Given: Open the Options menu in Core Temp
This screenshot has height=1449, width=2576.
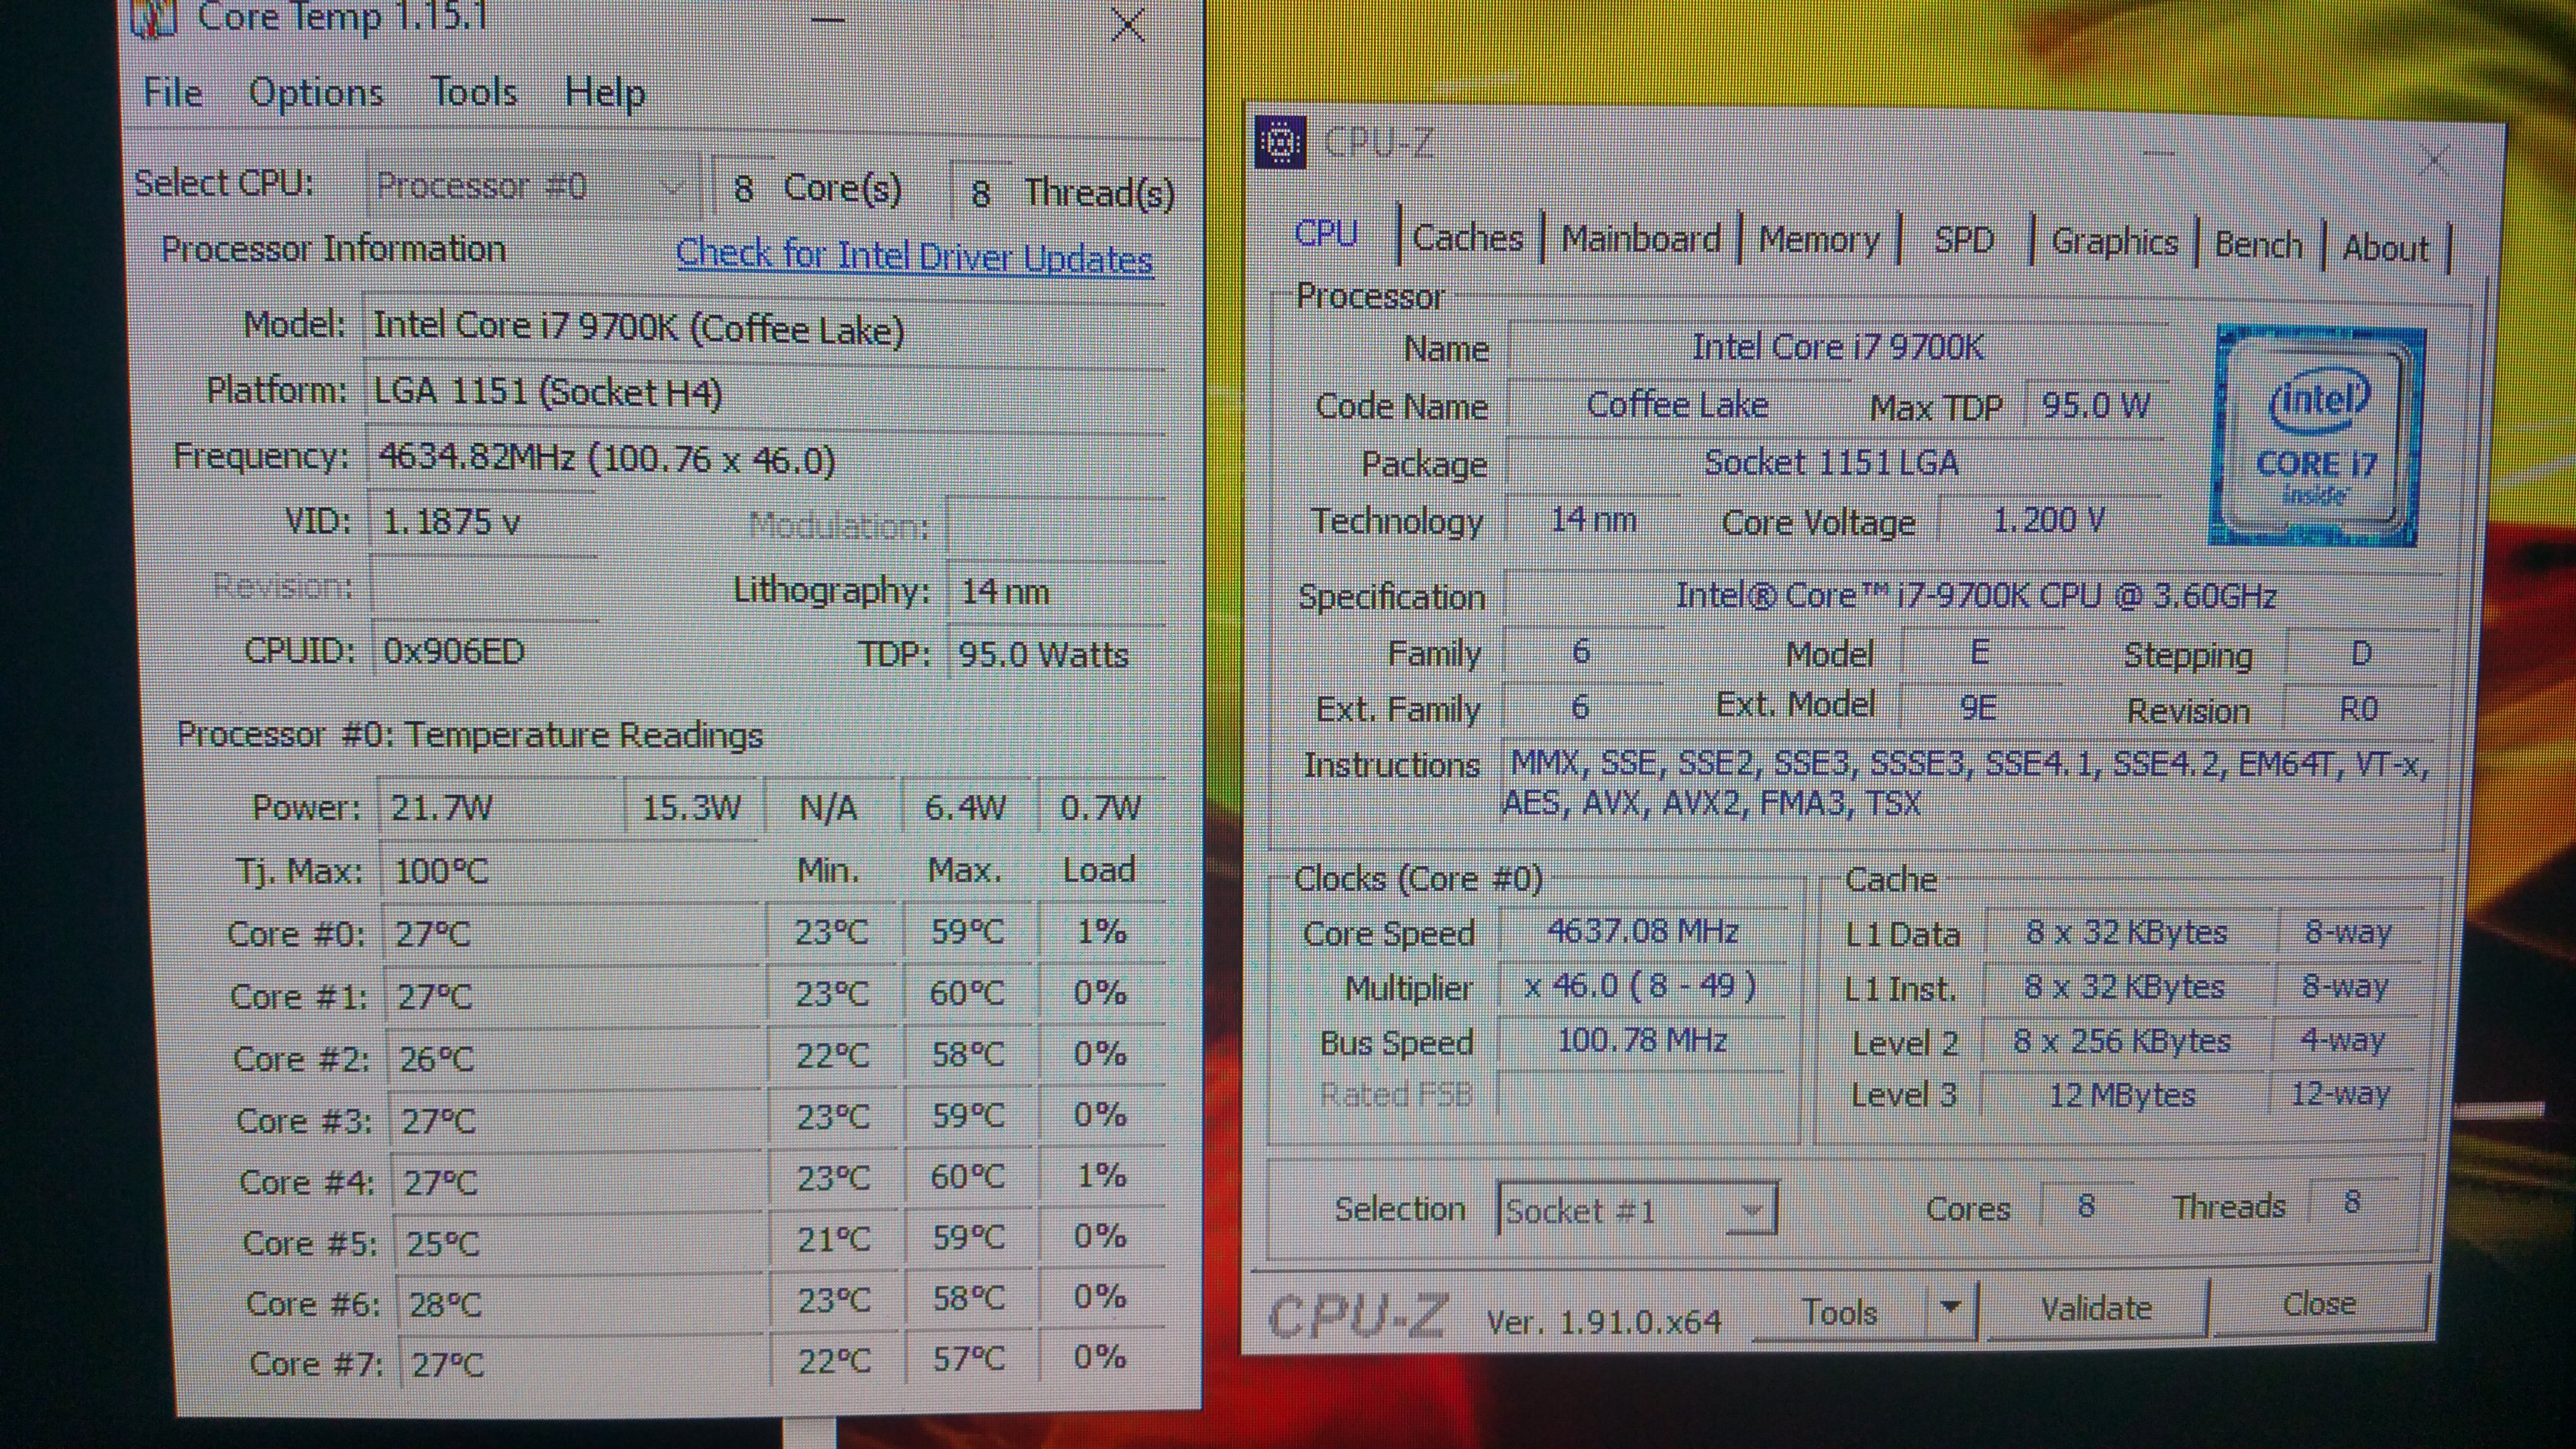Looking at the screenshot, I should coord(316,93).
